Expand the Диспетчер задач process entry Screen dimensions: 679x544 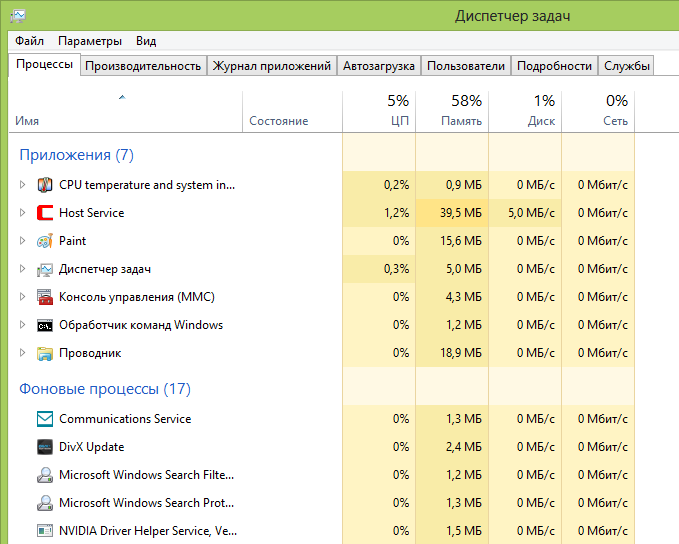(23, 269)
